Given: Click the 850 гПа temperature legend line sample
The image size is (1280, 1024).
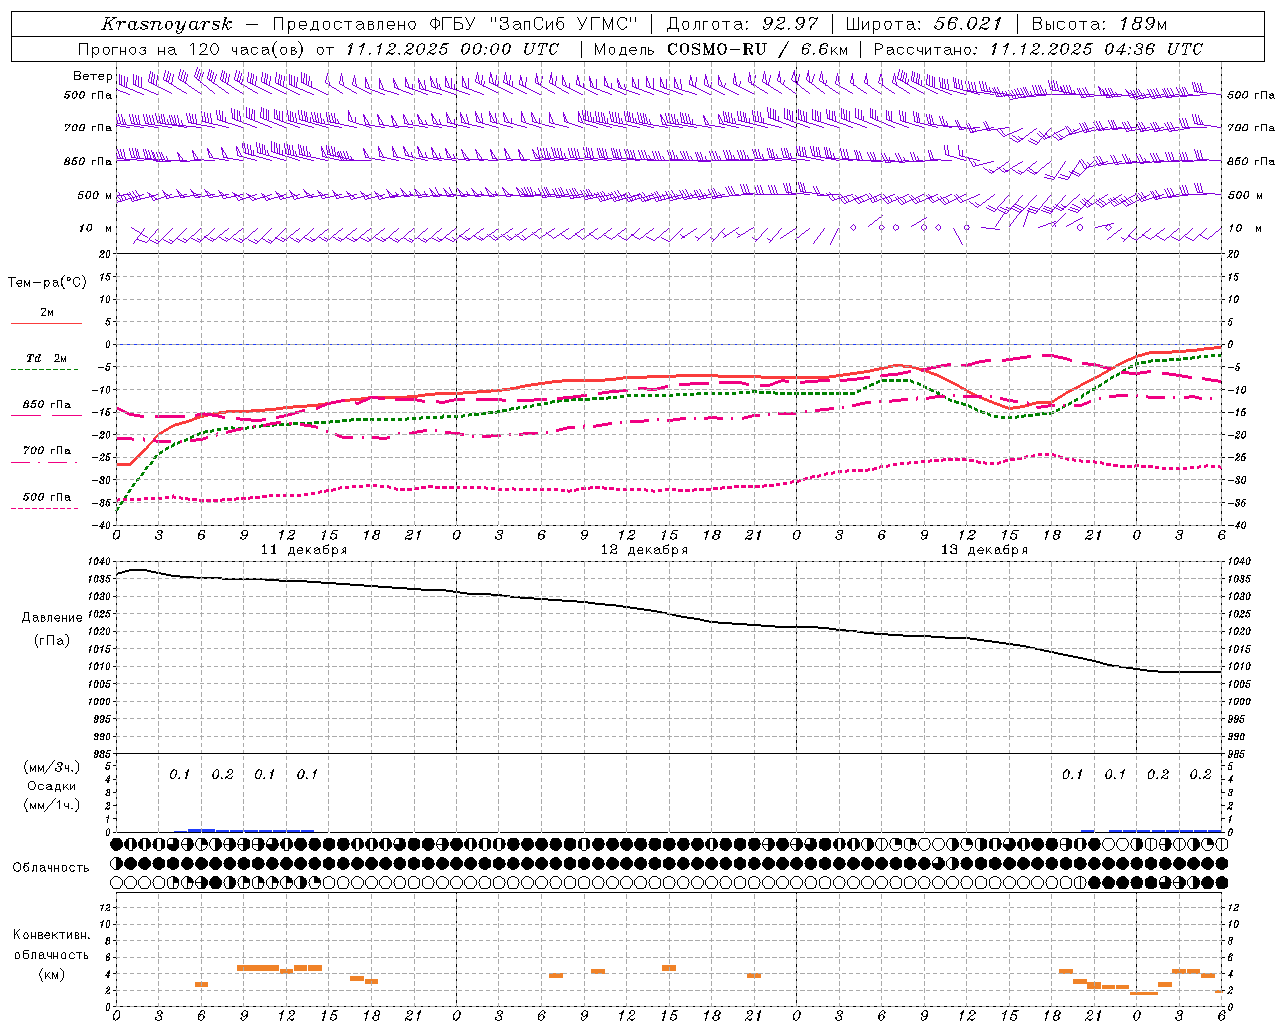Looking at the screenshot, I should tap(46, 415).
